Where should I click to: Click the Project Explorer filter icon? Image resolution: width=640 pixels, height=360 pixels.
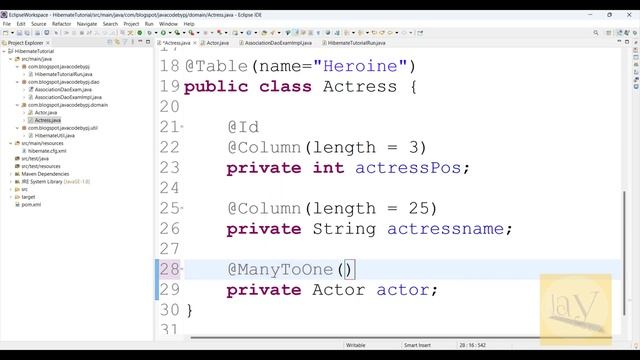[125, 42]
